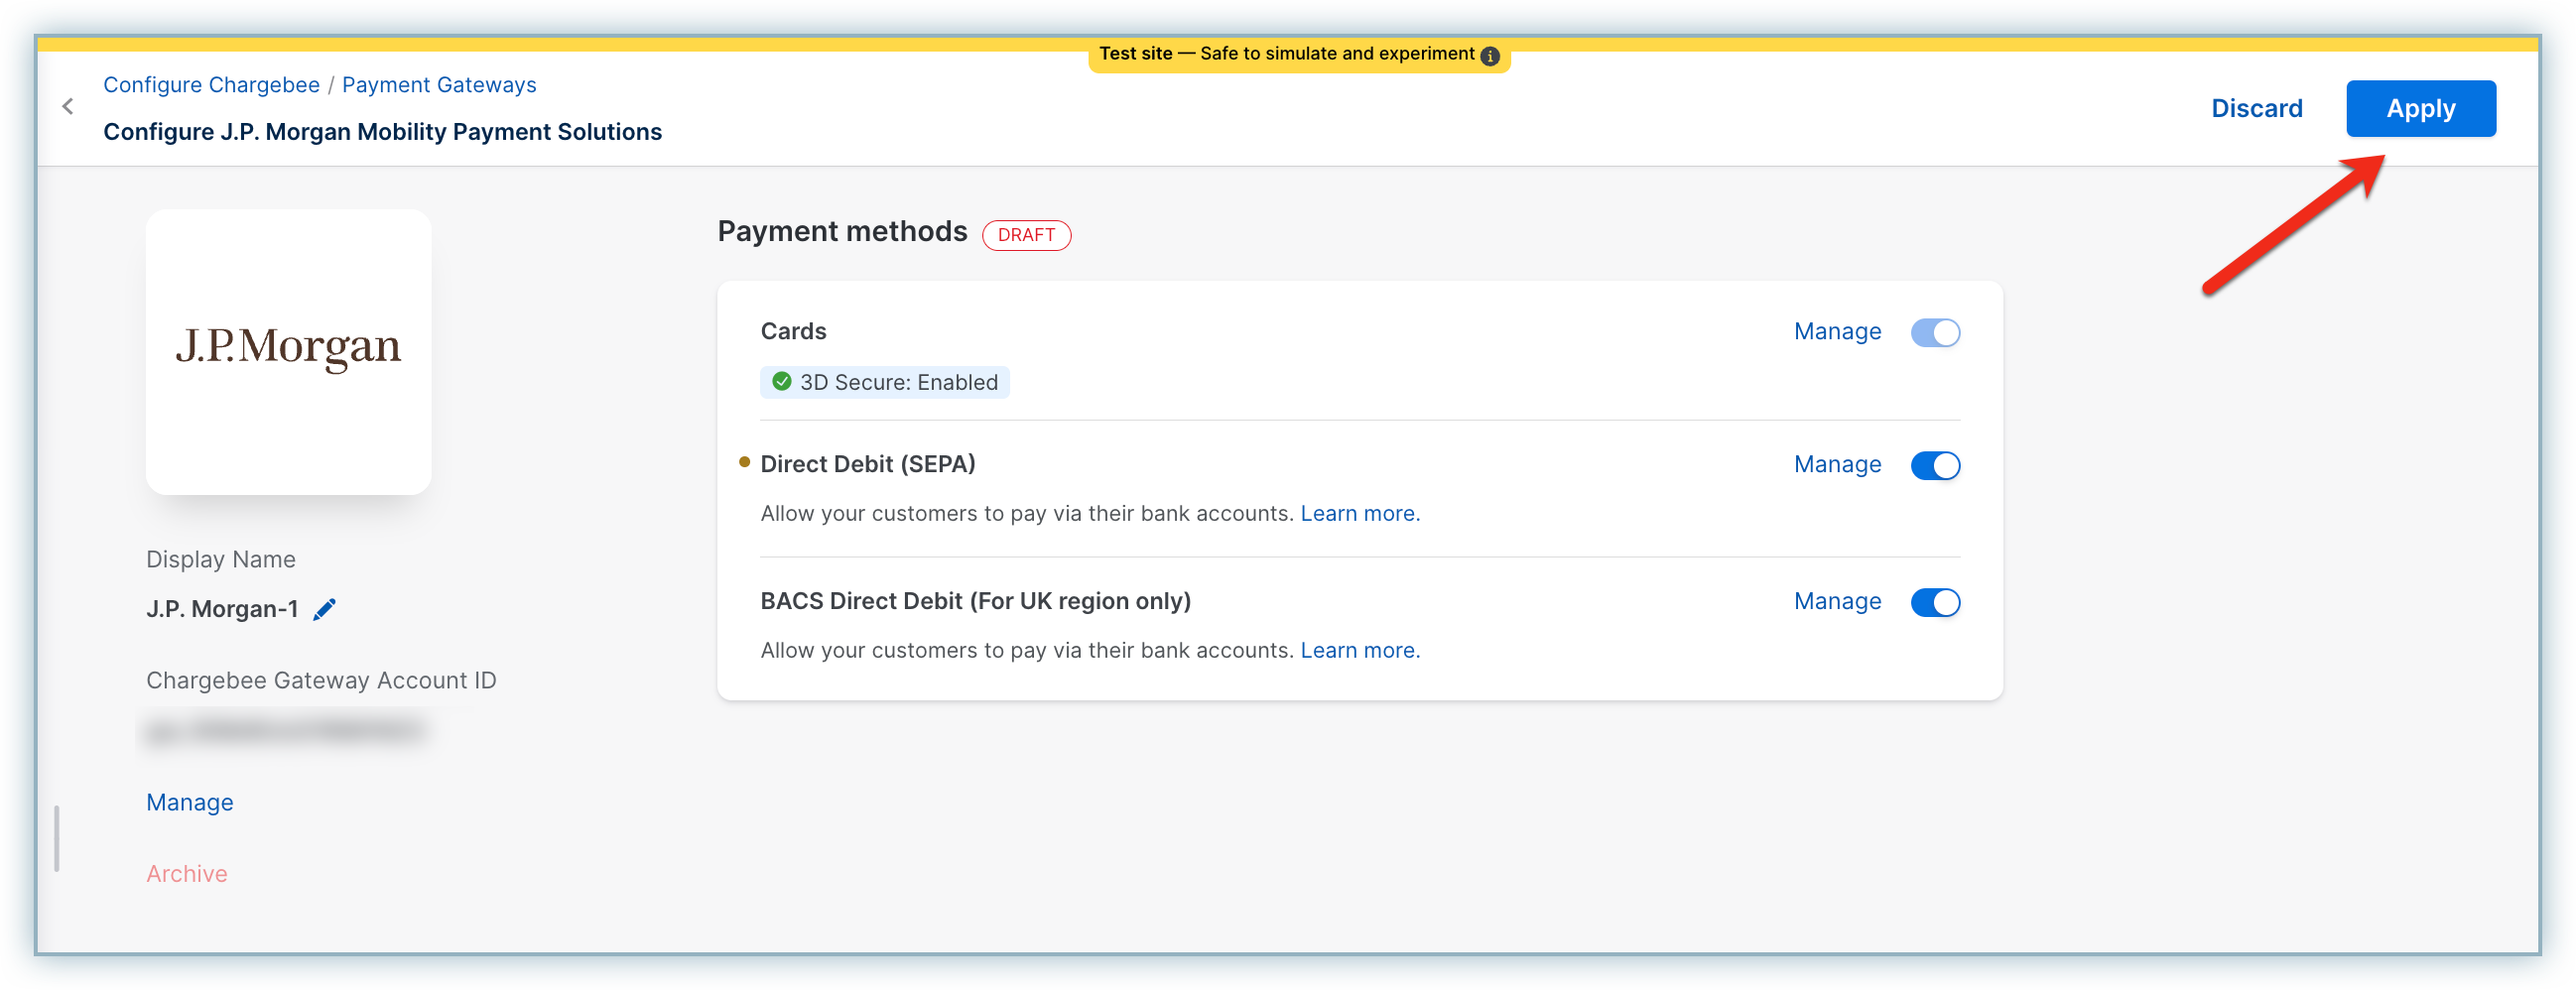This screenshot has width=2576, height=990.
Task: Open Manage for BACS Direct Debit
Action: pyautogui.click(x=1836, y=601)
